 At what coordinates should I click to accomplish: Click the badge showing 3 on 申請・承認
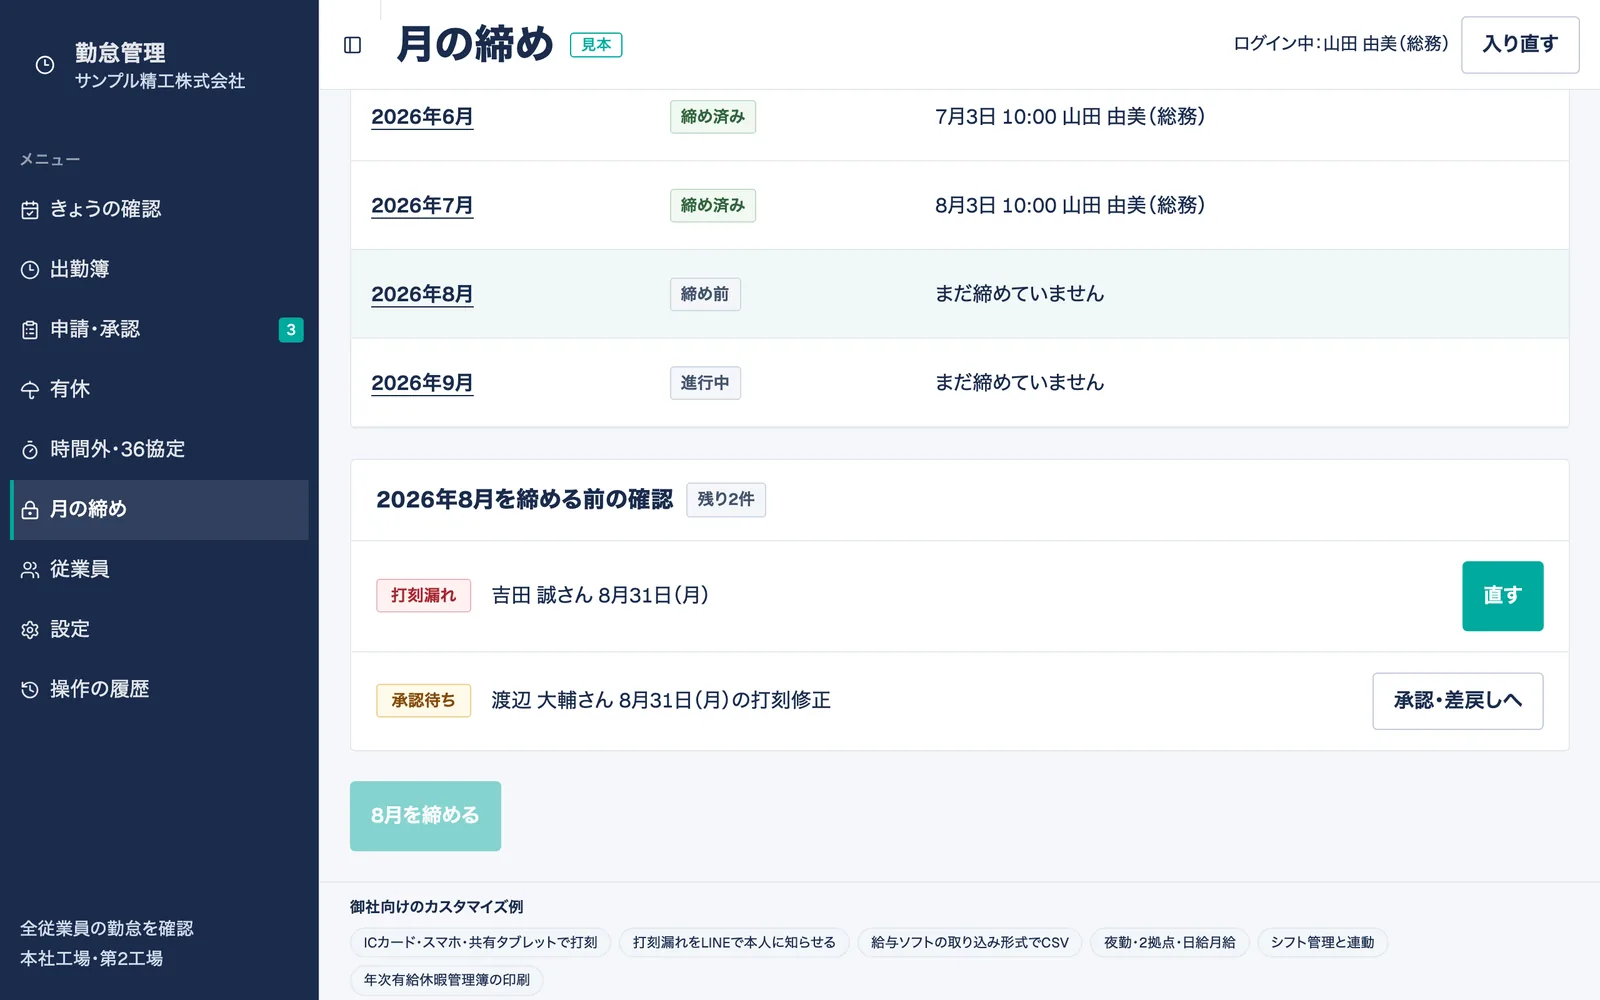coord(291,330)
